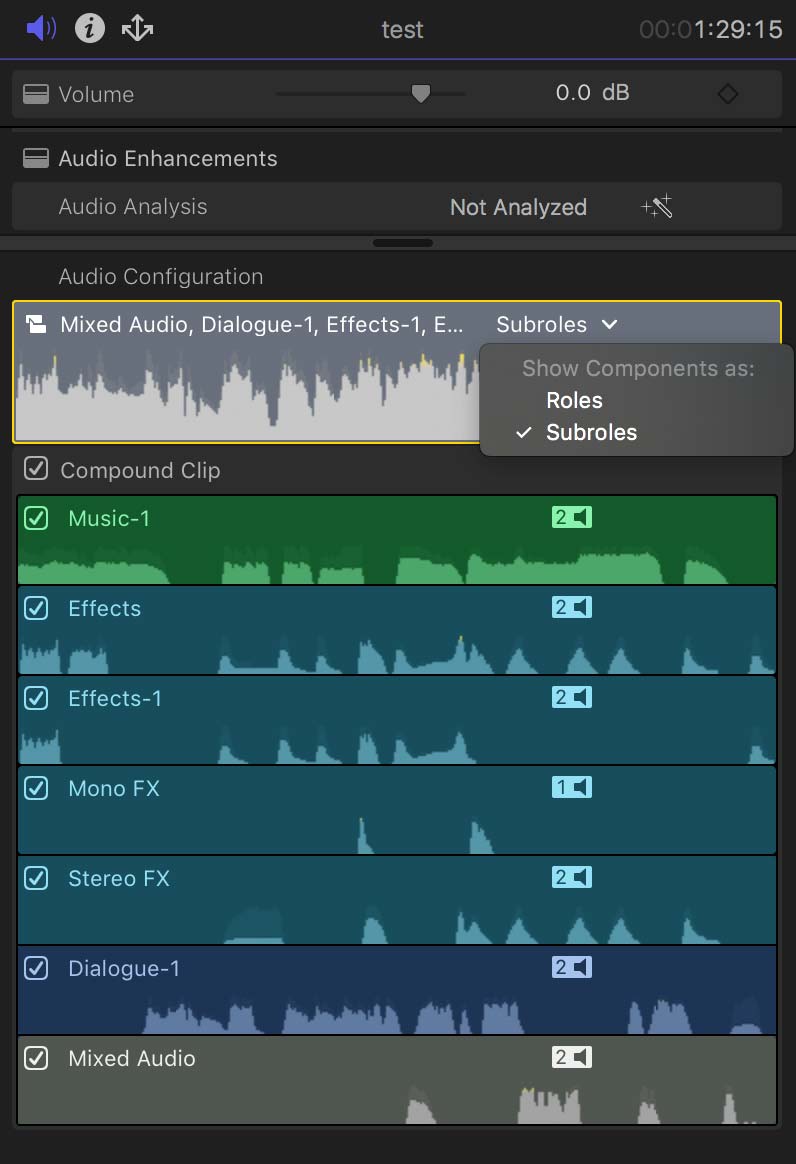Open the Audio inspector speaker icon
The height and width of the screenshot is (1164, 796).
41,29
